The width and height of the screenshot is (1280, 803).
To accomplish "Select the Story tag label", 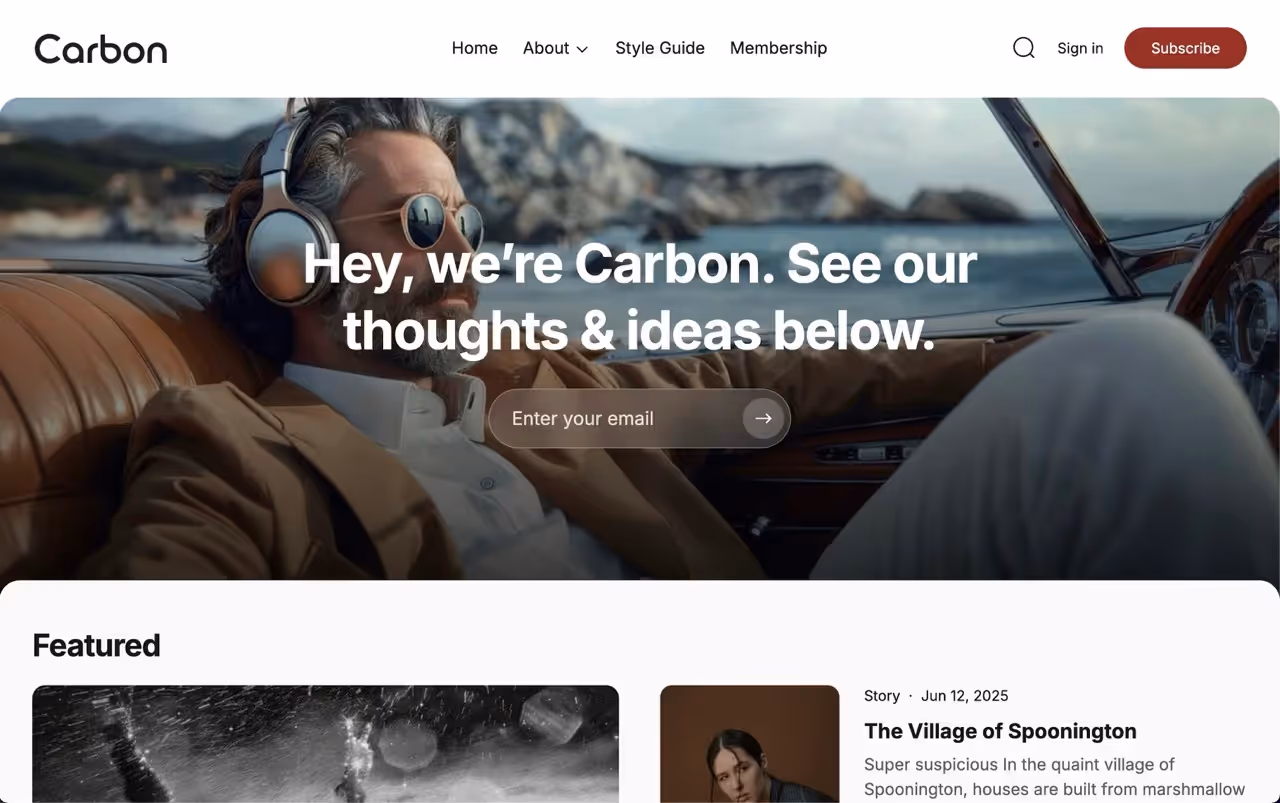I will [x=882, y=696].
